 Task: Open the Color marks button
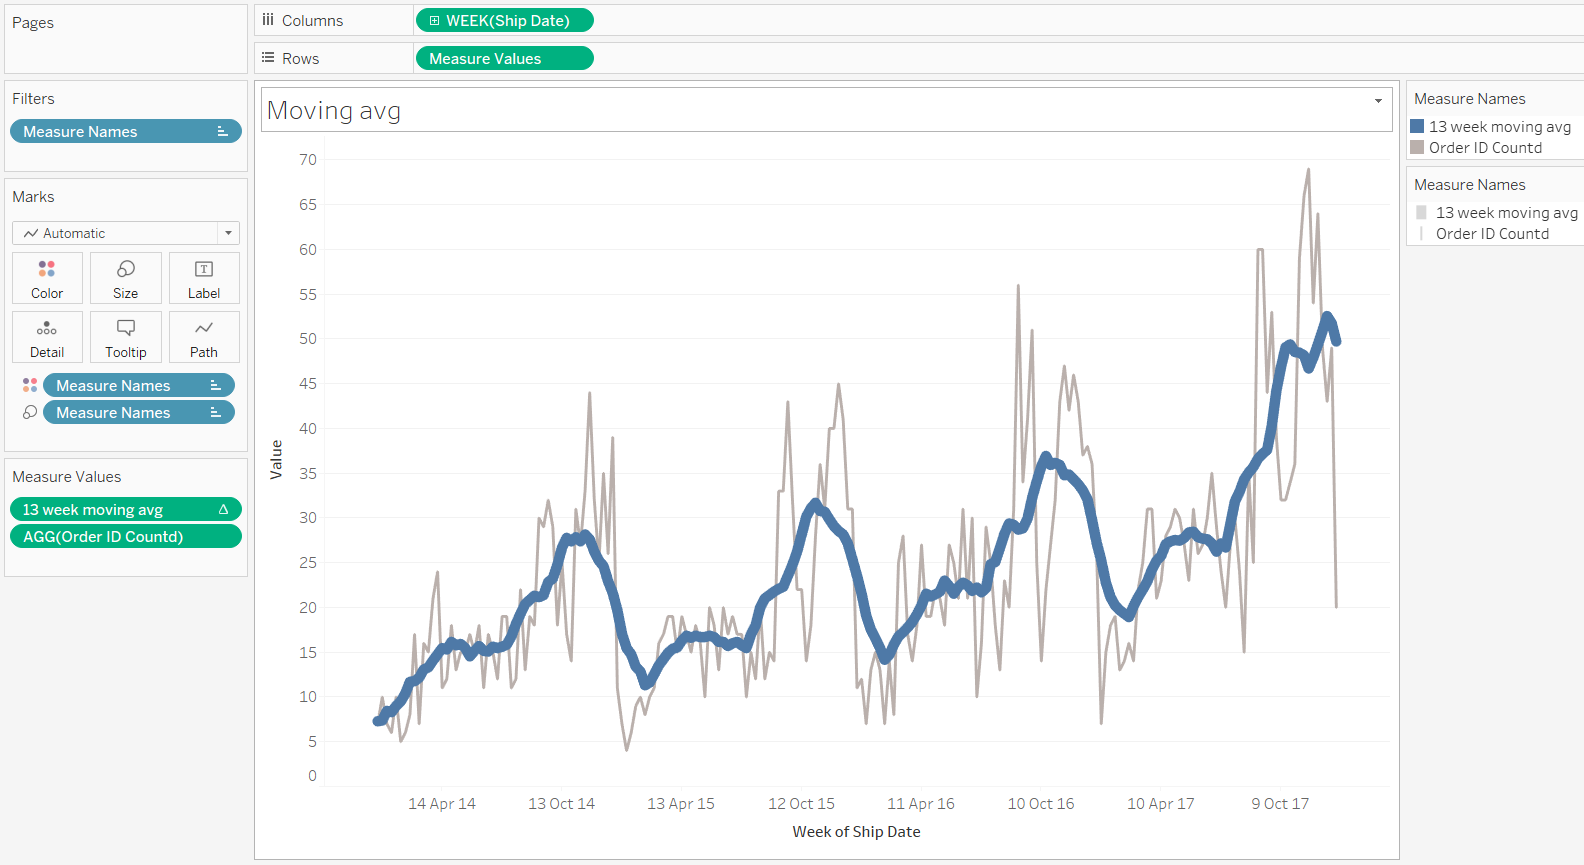47,278
